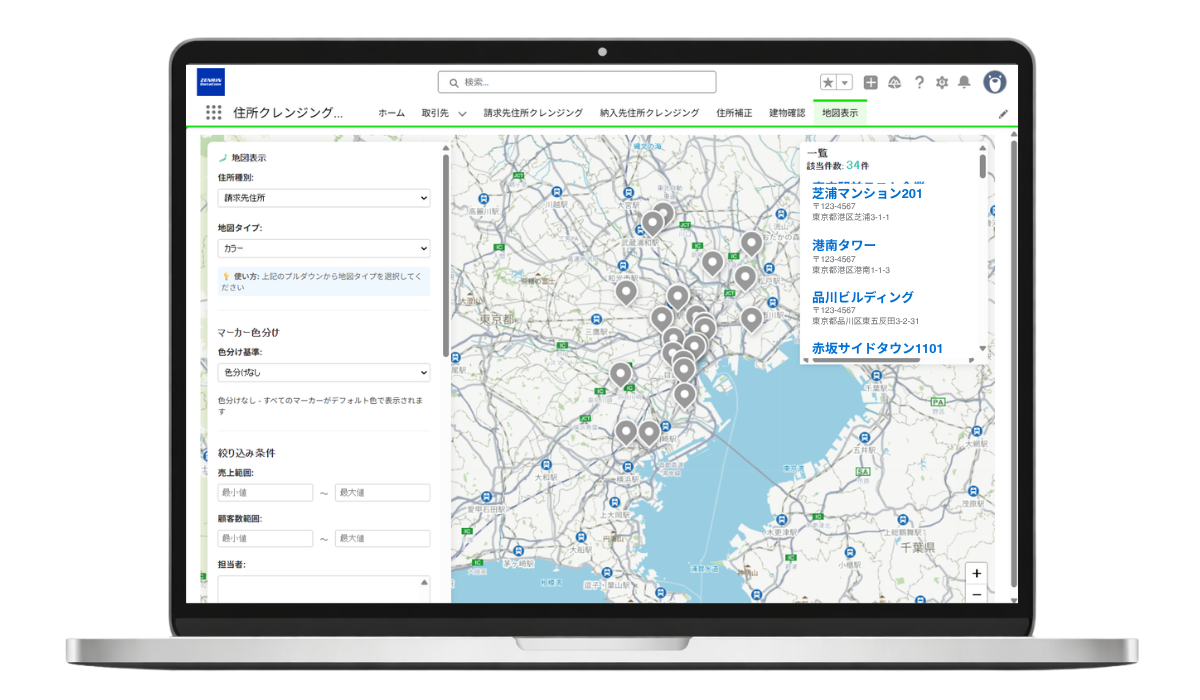Open the help question mark icon

click(918, 82)
